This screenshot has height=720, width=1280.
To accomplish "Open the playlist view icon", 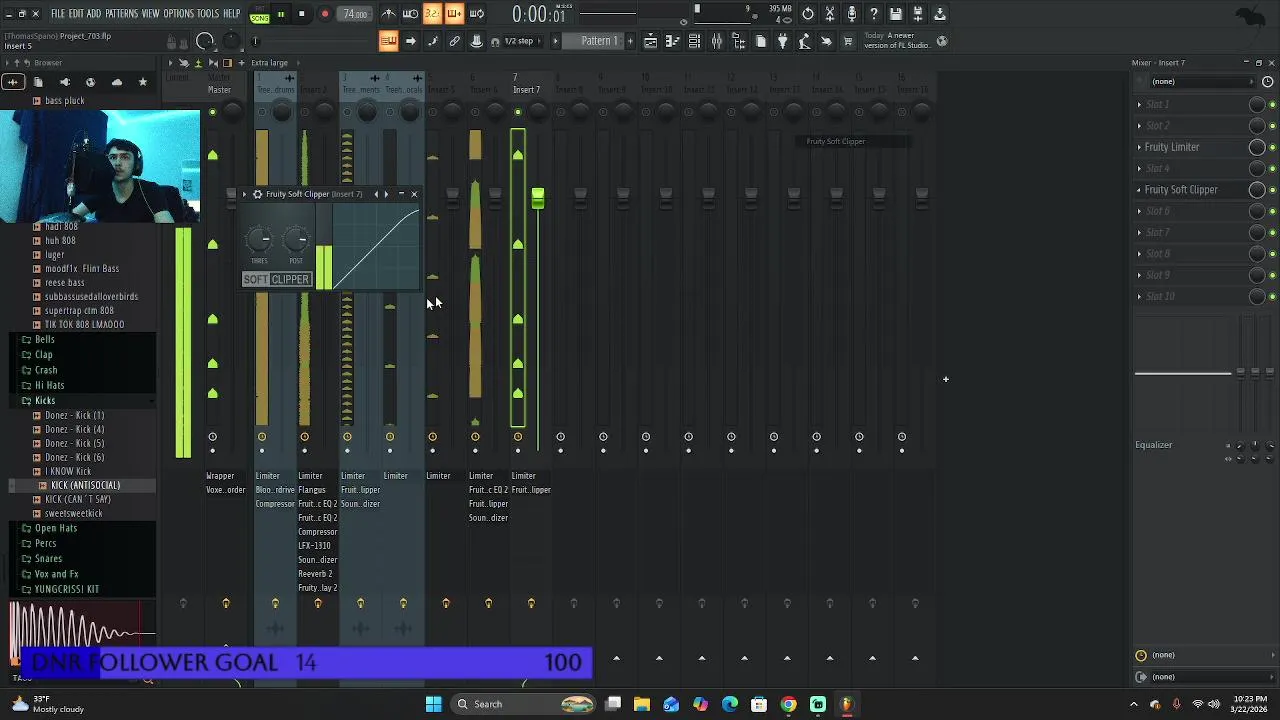I will point(650,41).
